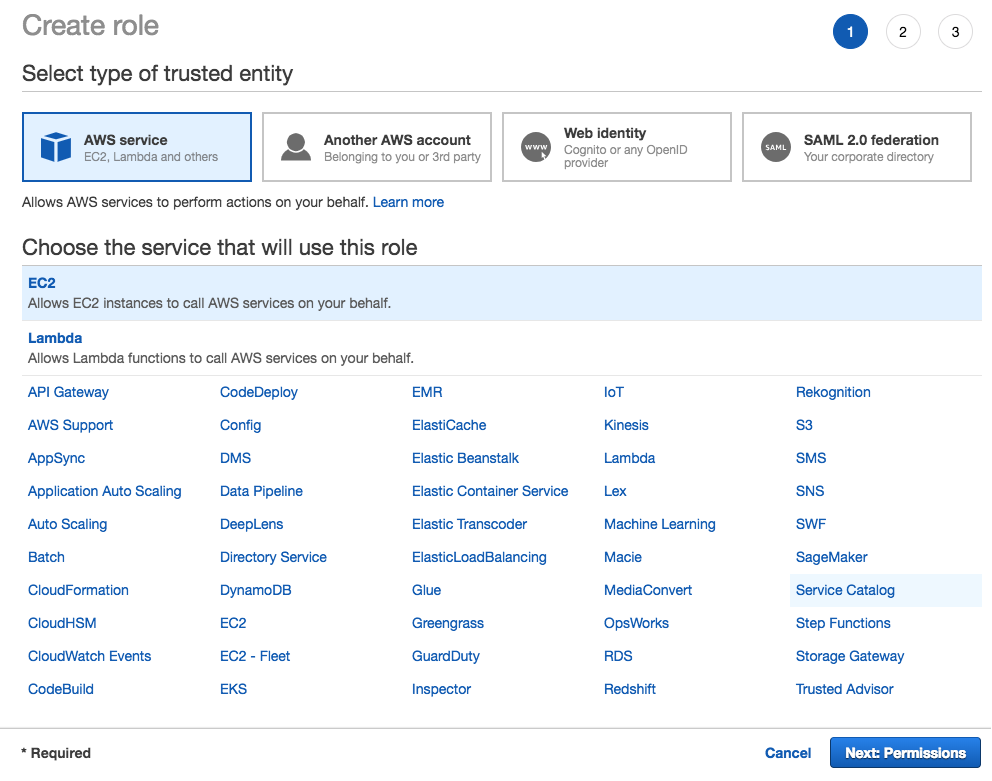Select CodeDeploy service
This screenshot has width=992, height=781.
coord(259,392)
